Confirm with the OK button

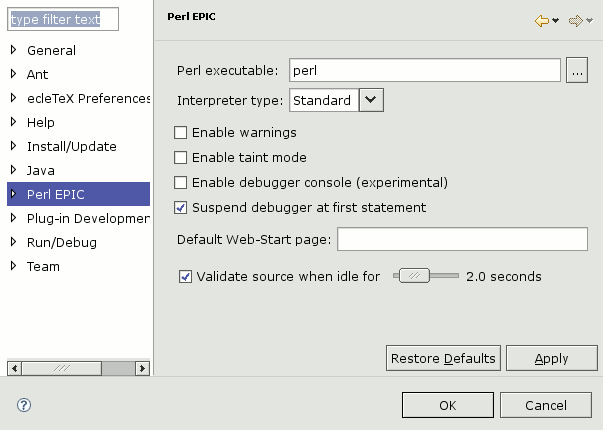point(448,405)
